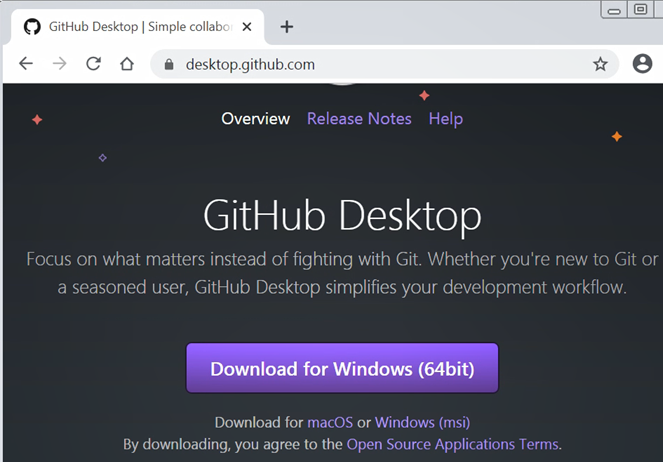Click the GitHub octocat favicon on tab
This screenshot has width=663, height=462.
click(32, 27)
